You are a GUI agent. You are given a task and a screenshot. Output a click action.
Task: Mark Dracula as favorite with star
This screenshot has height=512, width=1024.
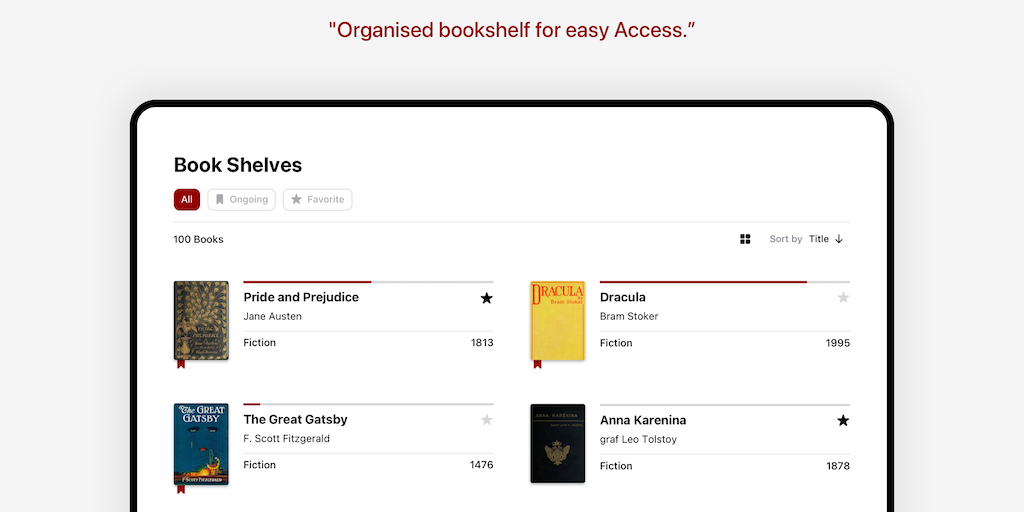coord(843,298)
